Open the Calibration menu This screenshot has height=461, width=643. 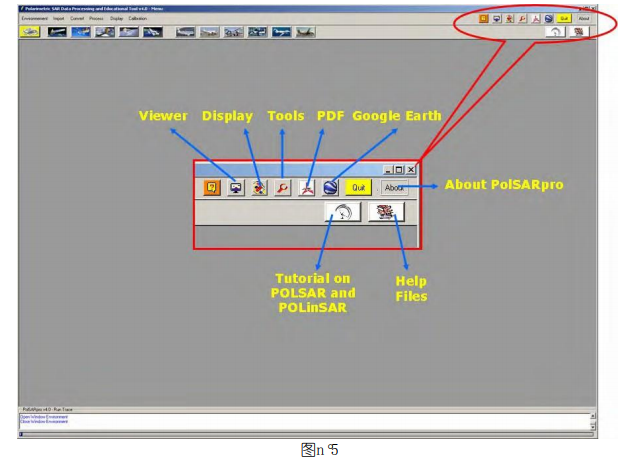(x=137, y=18)
